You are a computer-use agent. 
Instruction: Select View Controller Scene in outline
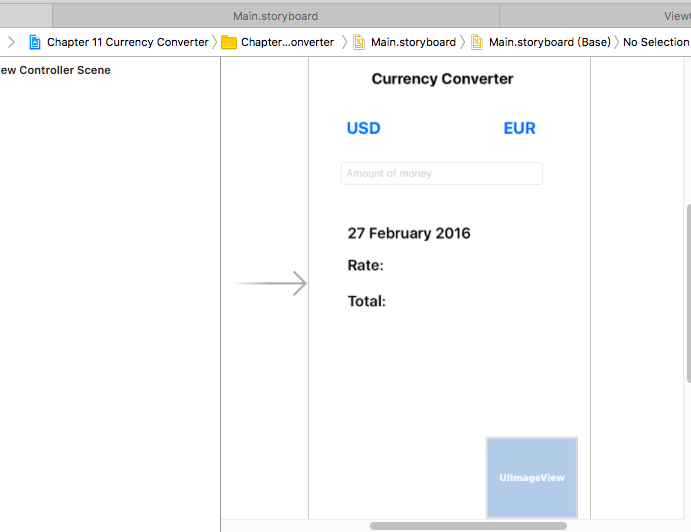coord(56,70)
